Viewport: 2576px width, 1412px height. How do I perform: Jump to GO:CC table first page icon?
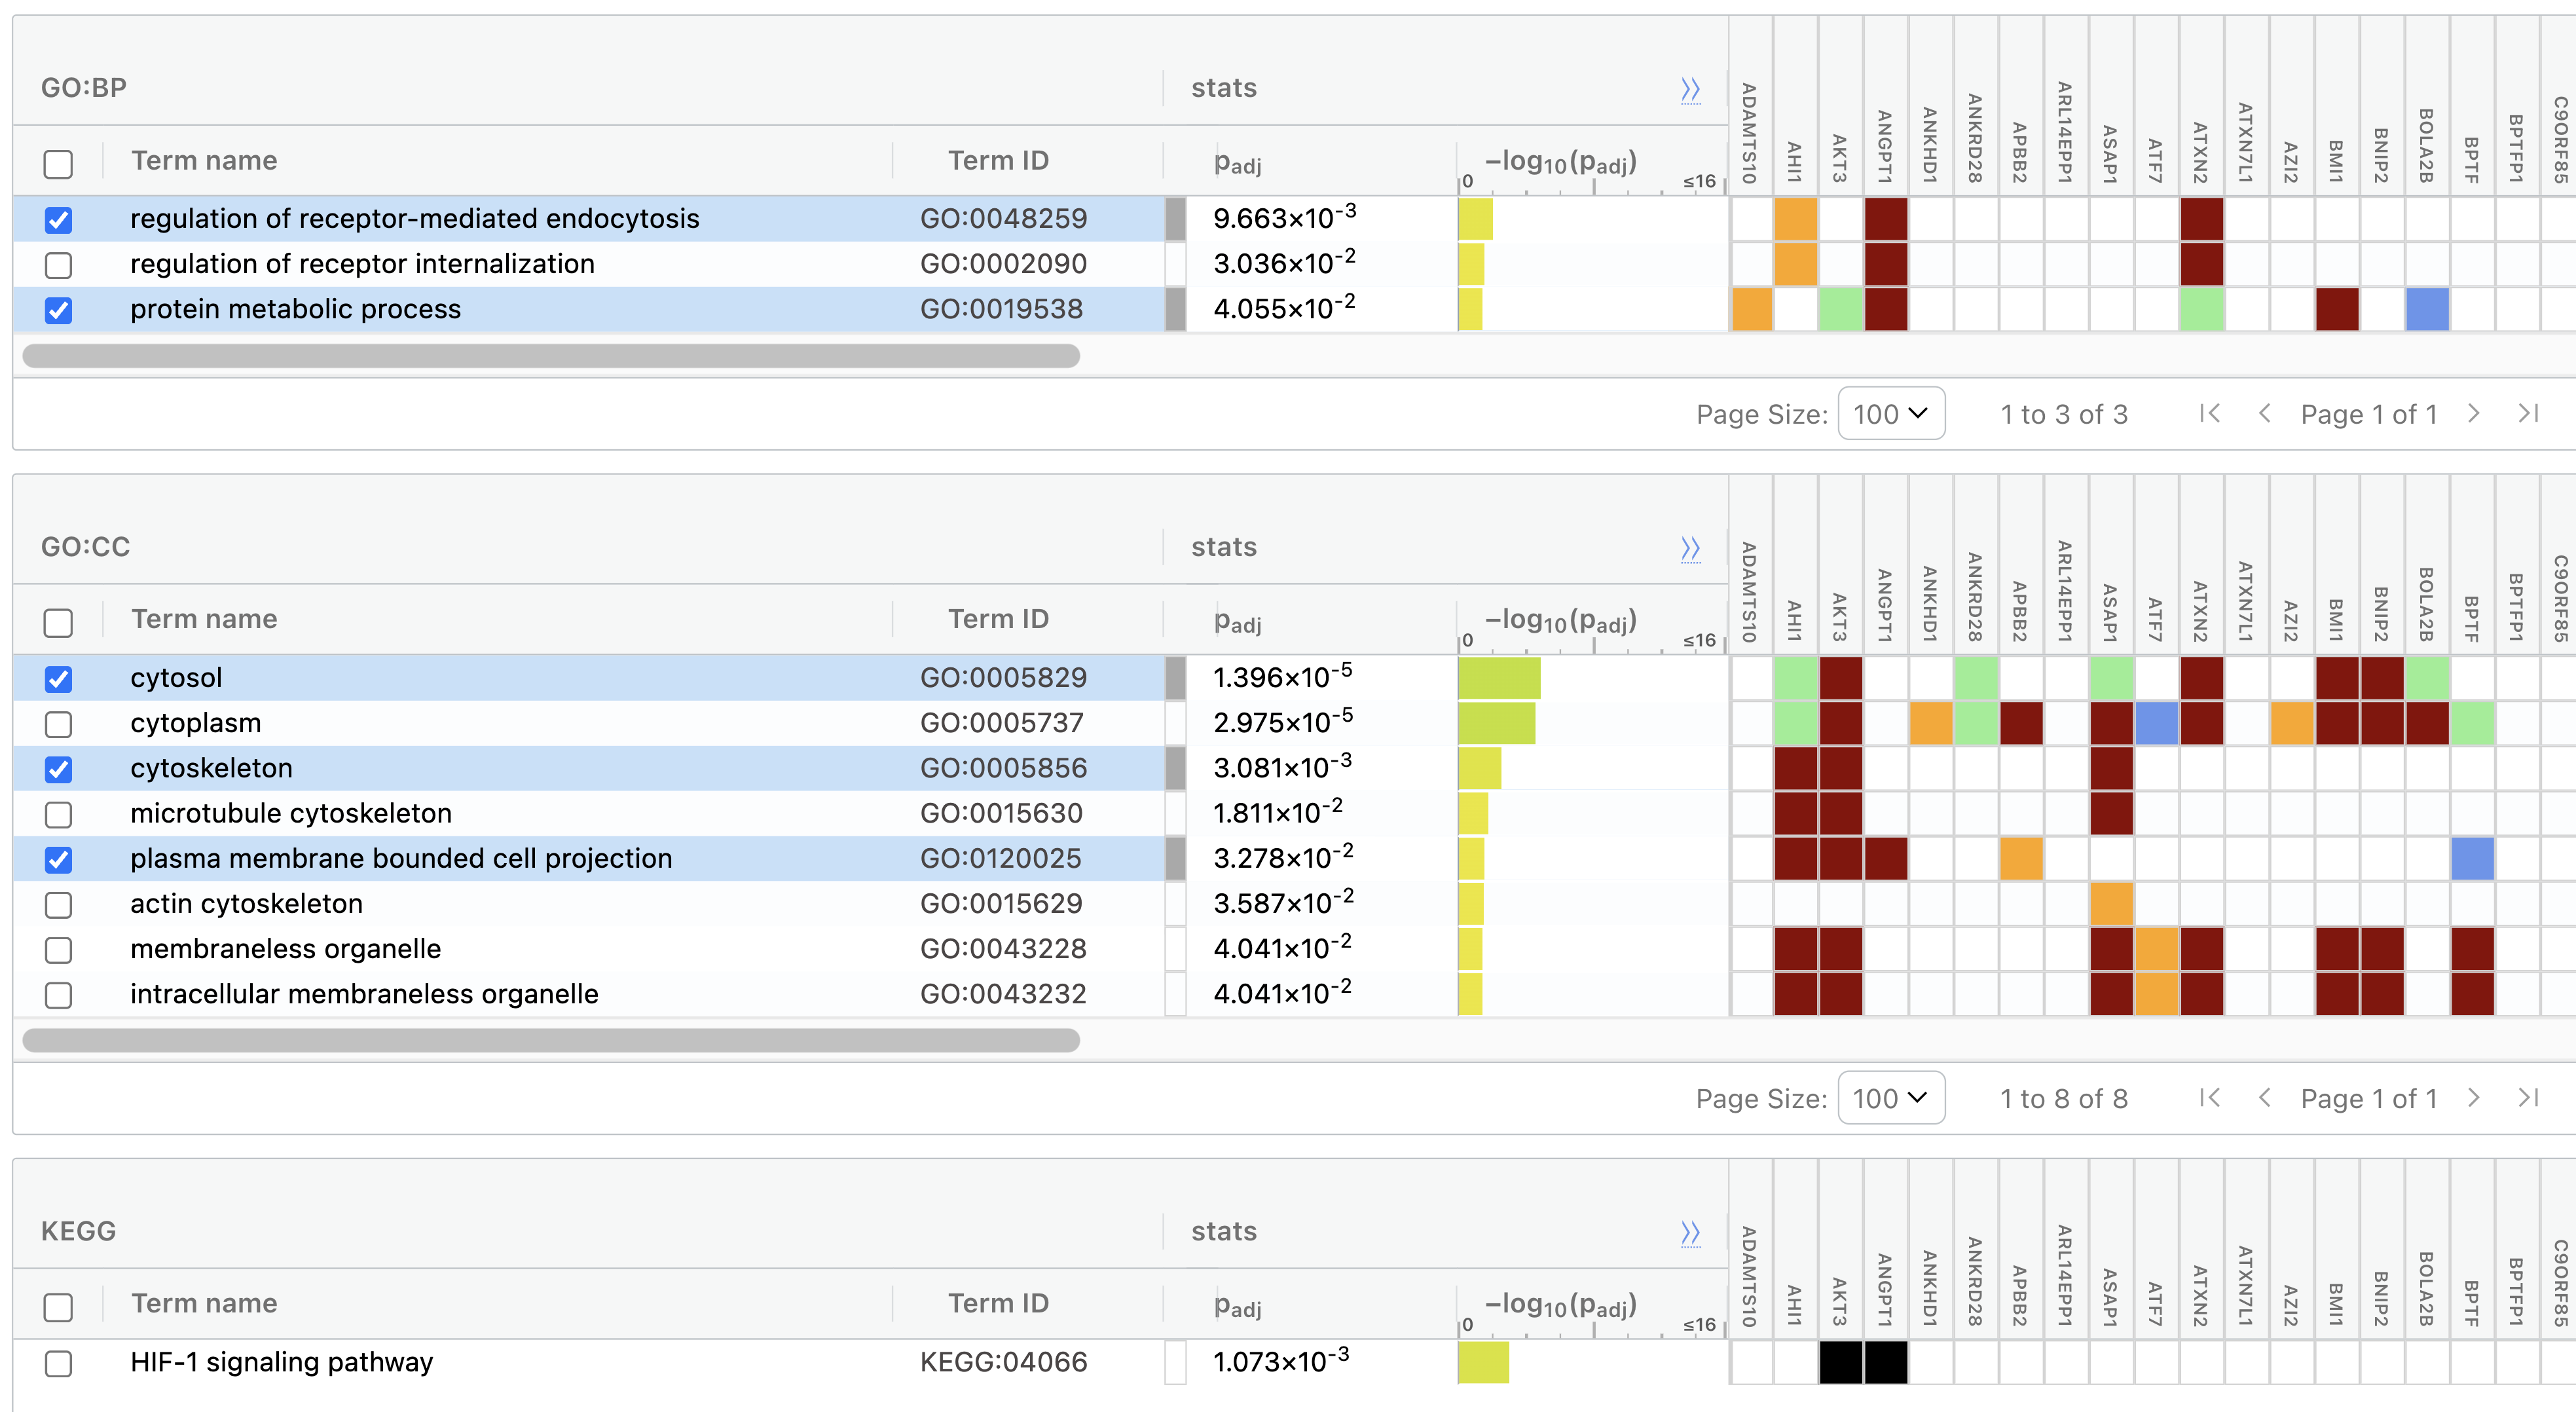click(x=2210, y=1098)
